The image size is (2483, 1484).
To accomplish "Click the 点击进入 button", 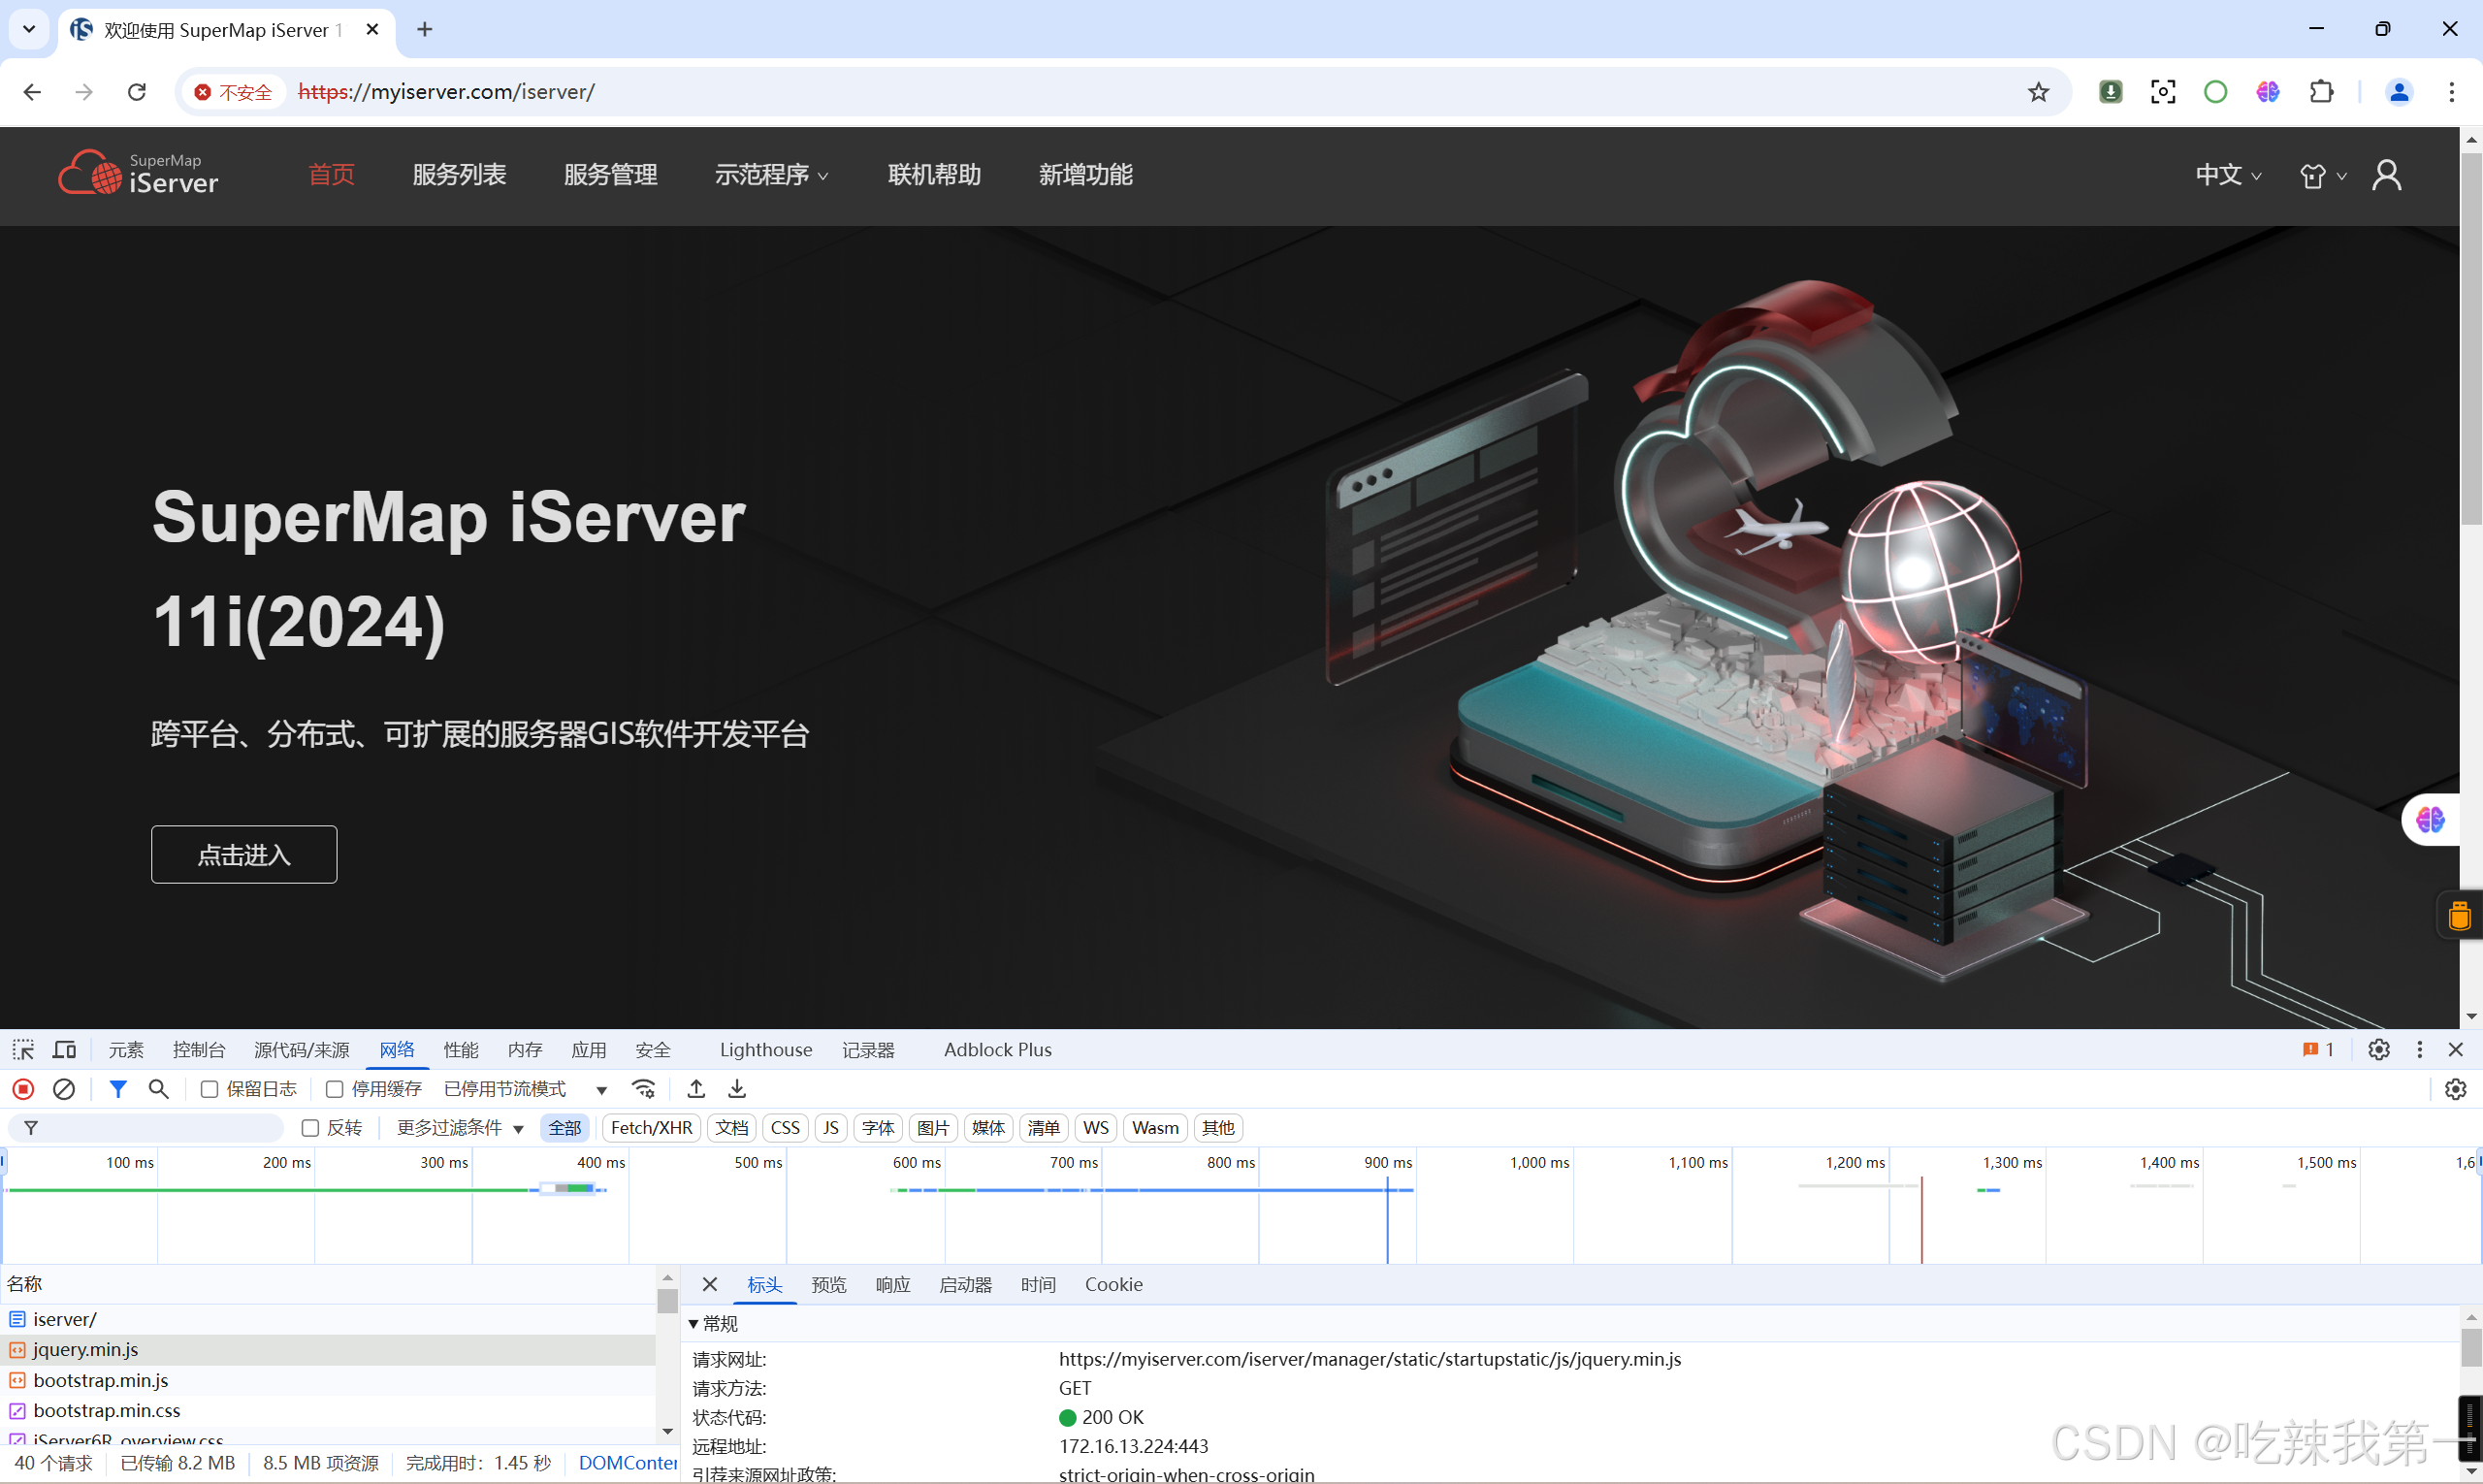I will pyautogui.click(x=244, y=855).
